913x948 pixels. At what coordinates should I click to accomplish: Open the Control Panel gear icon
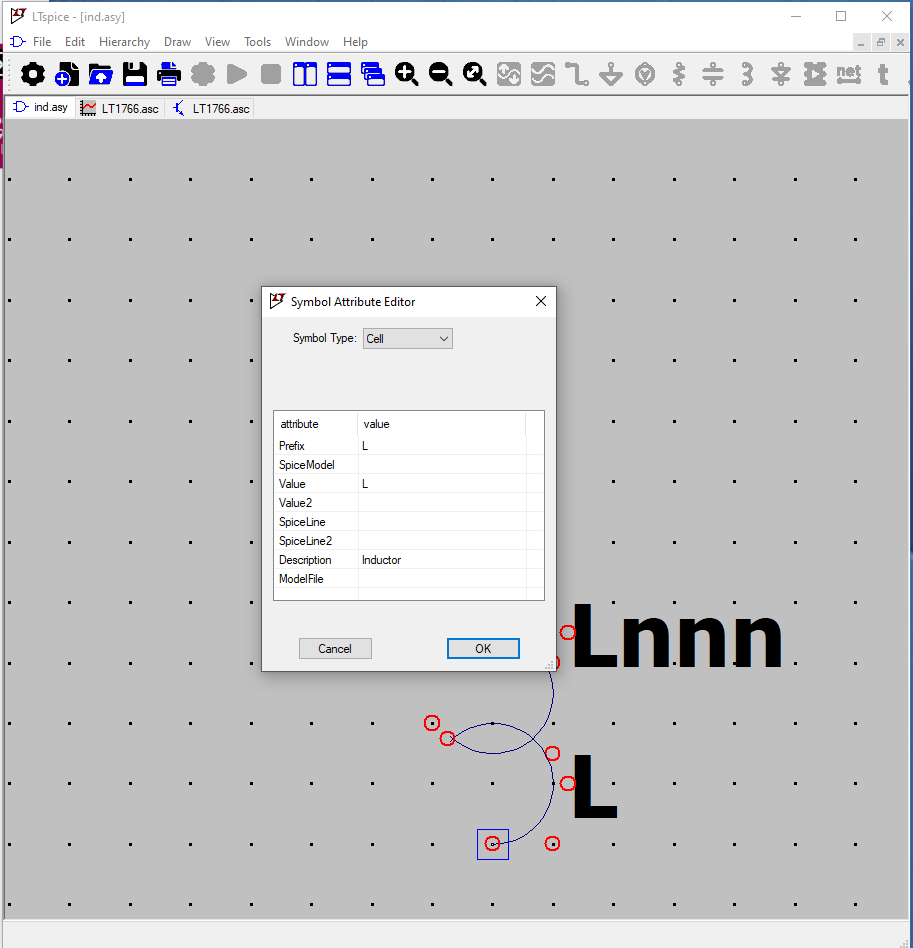click(33, 74)
